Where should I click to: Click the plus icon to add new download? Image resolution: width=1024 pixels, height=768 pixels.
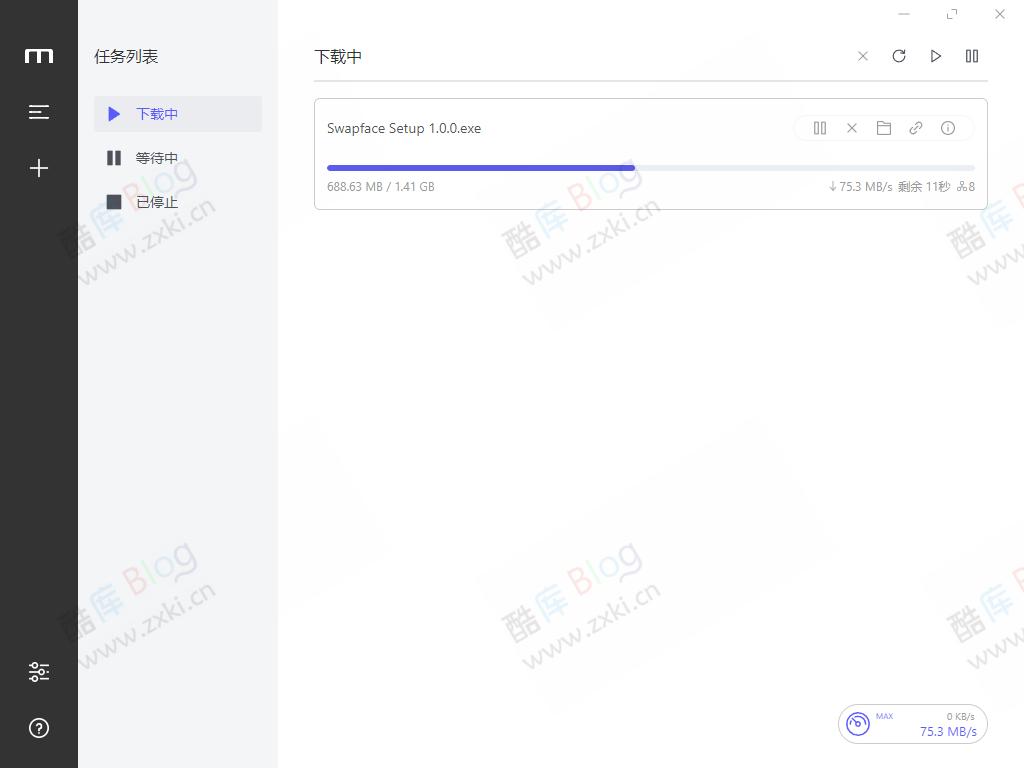point(39,168)
